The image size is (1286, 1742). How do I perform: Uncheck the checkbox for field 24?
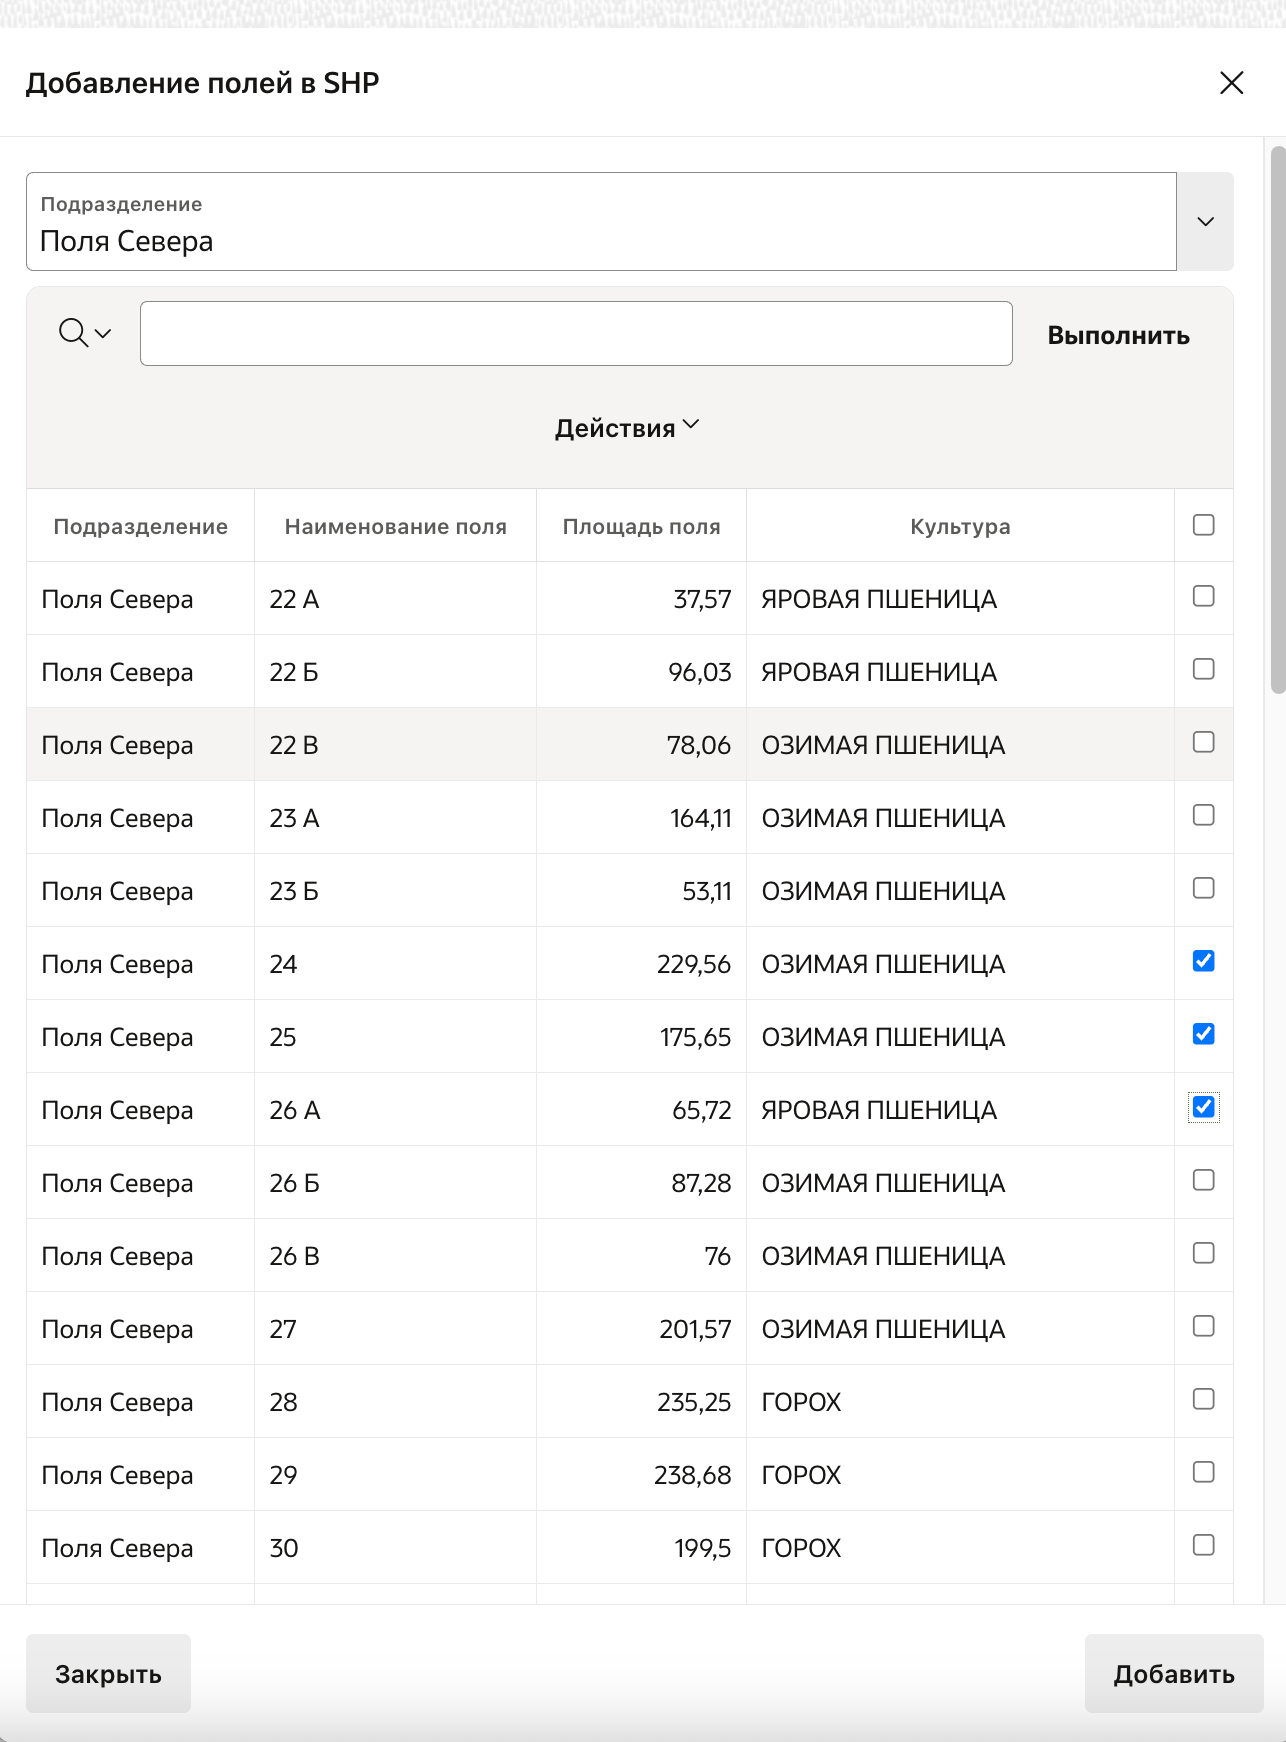click(1203, 962)
